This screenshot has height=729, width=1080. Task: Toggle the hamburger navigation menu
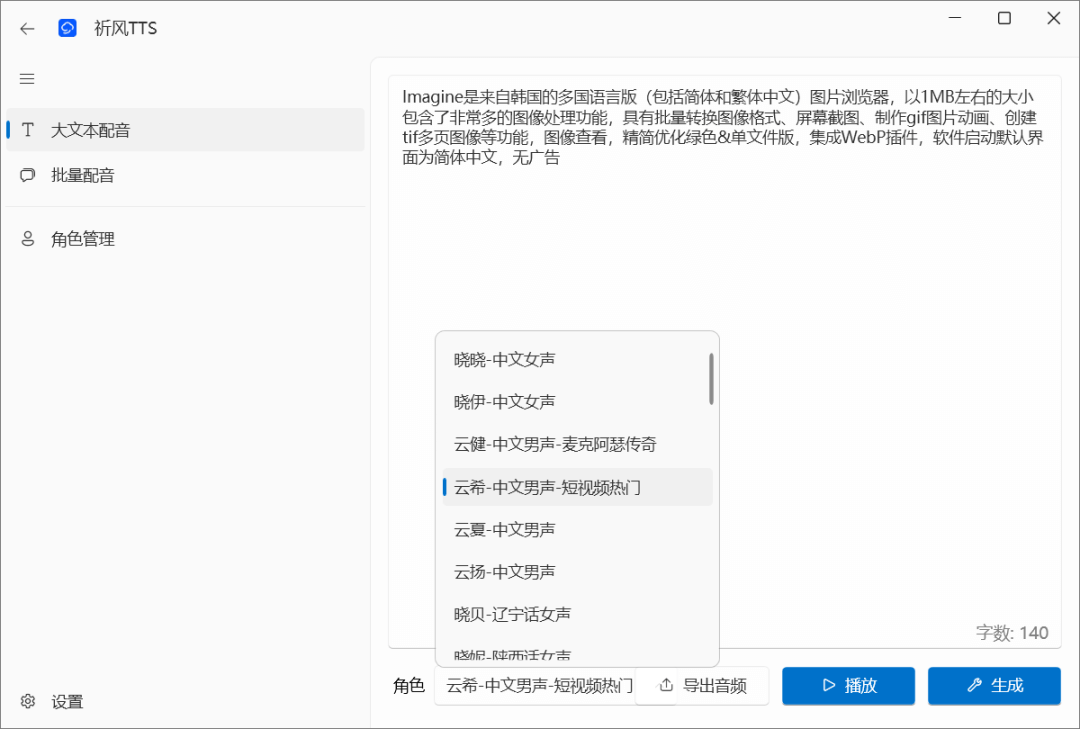click(x=27, y=79)
